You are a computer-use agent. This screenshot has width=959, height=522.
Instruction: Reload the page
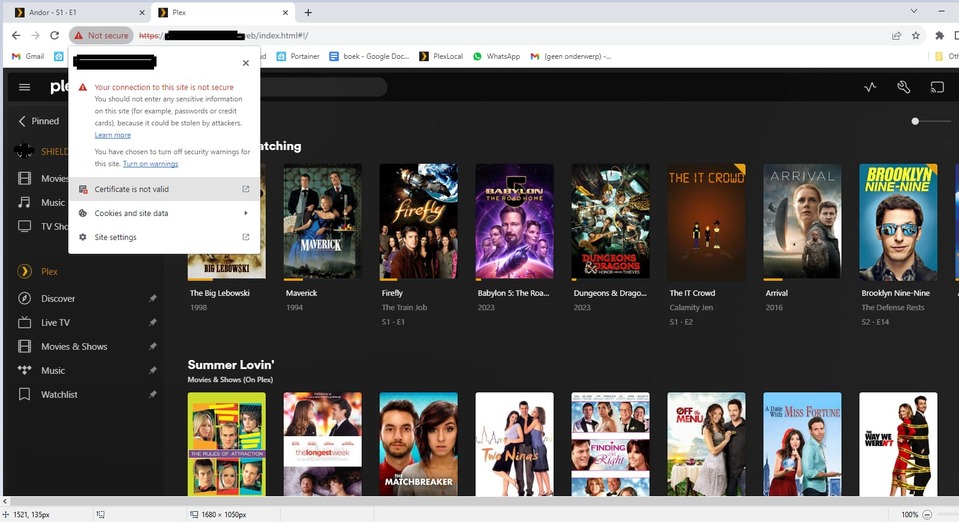(54, 35)
